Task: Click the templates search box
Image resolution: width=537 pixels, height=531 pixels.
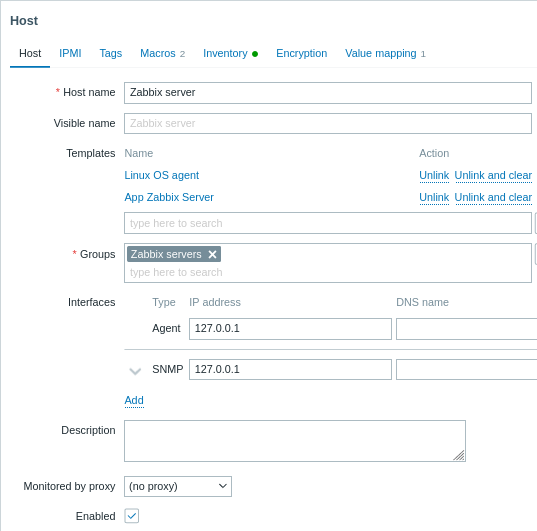Action: pos(328,223)
